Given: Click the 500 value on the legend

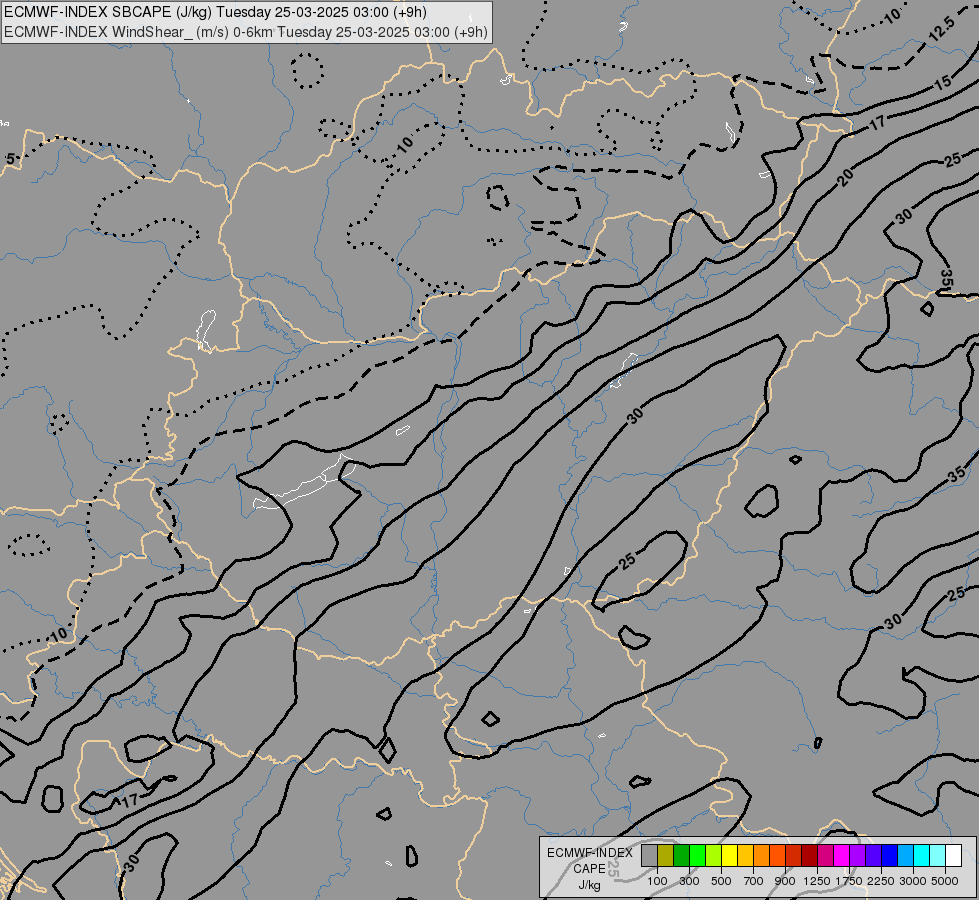Looking at the screenshot, I should point(721,881).
